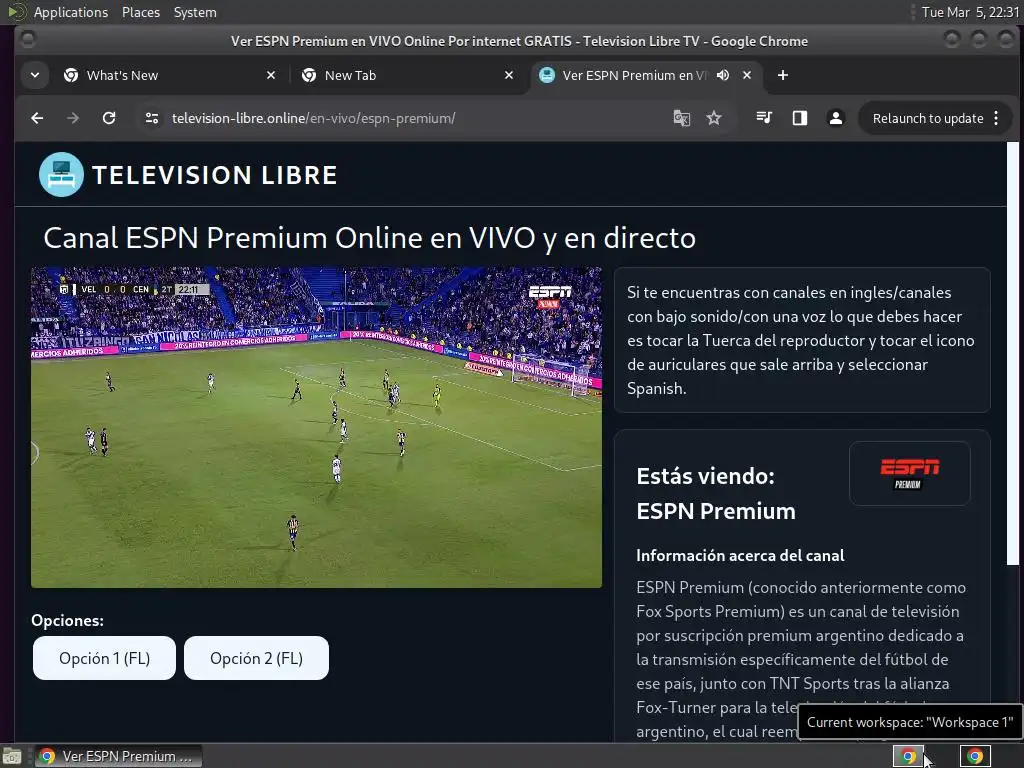Open the System menu
Image resolution: width=1024 pixels, height=768 pixels.
coord(195,12)
